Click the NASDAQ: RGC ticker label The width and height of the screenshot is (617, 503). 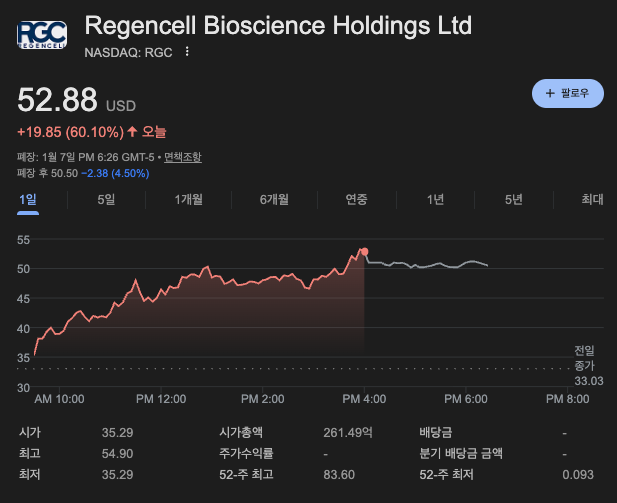coord(128,52)
